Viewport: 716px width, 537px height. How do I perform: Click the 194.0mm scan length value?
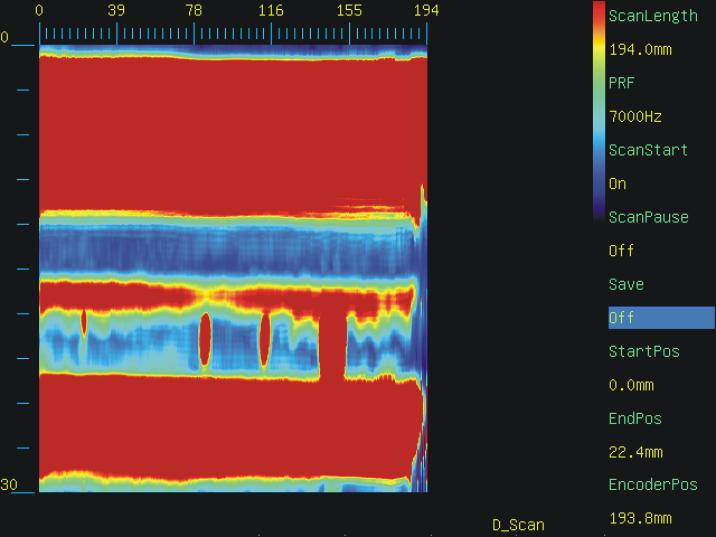point(640,50)
